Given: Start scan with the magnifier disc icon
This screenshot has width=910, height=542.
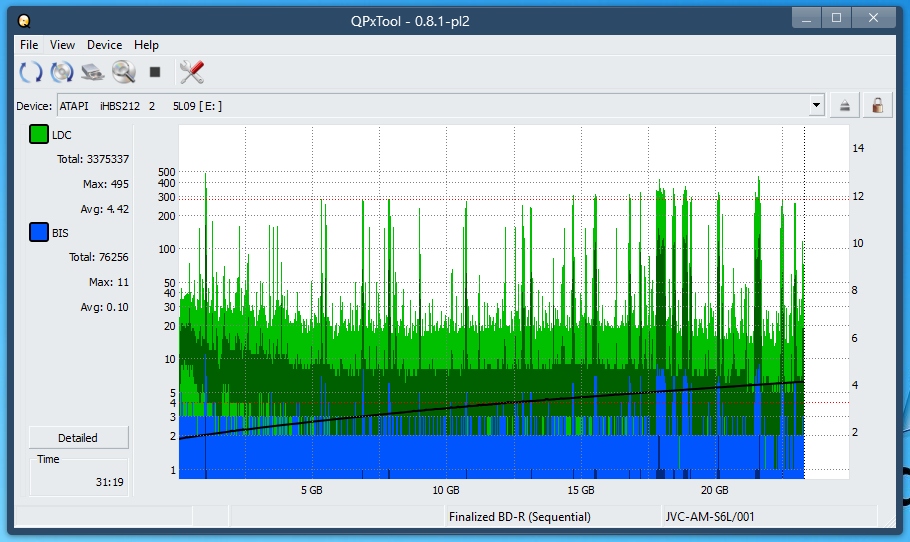Looking at the screenshot, I should (123, 72).
